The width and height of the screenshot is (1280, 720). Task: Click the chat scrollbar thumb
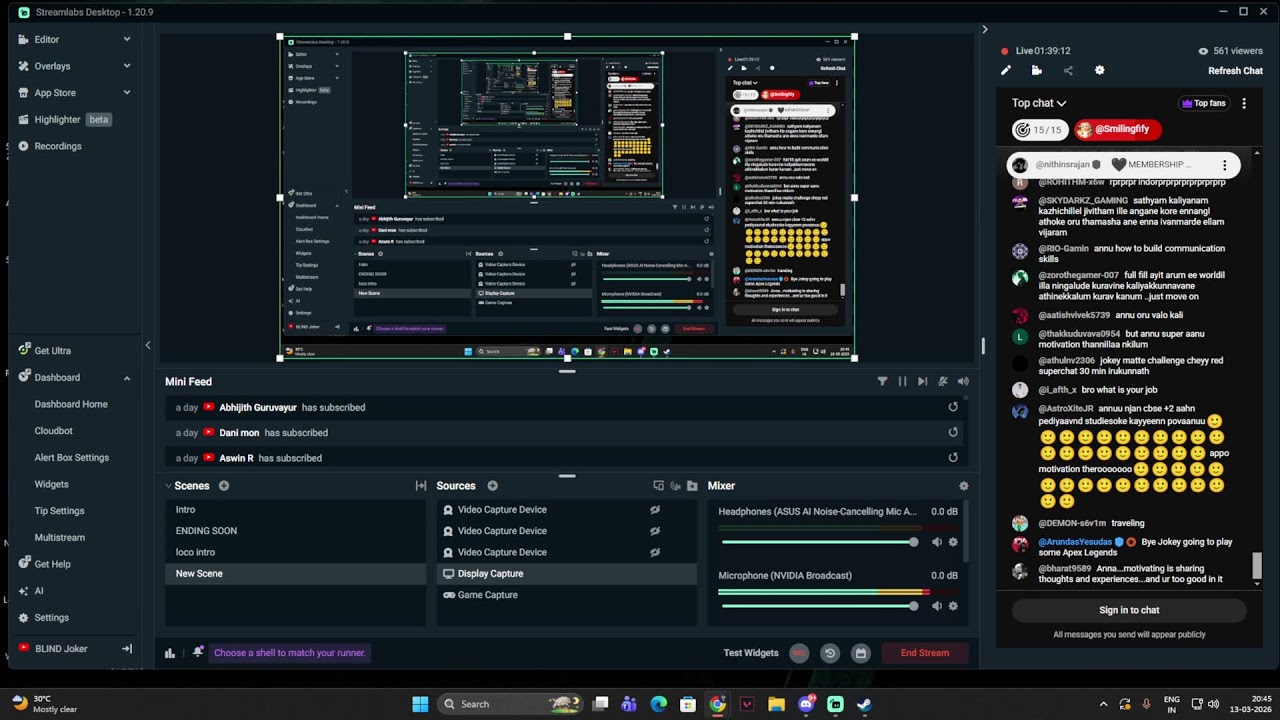coord(1257,566)
